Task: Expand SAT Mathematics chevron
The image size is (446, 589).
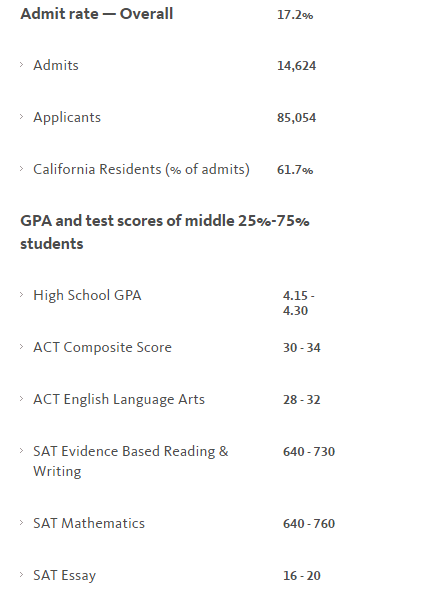Action: pos(21,522)
